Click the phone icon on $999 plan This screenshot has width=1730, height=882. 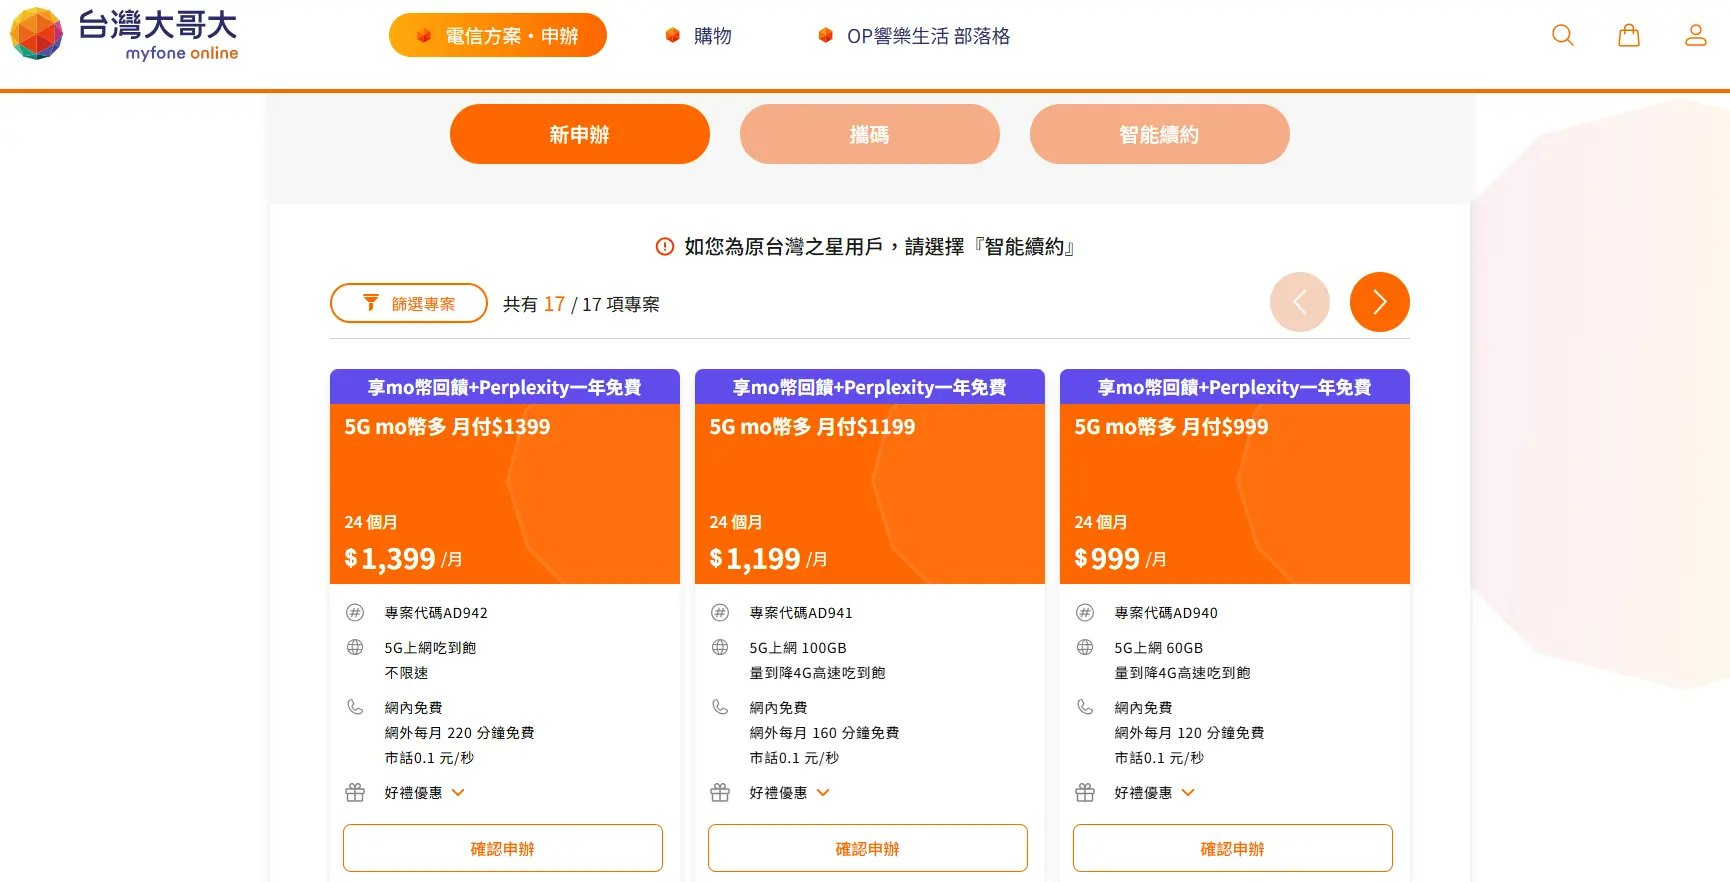tap(1085, 707)
